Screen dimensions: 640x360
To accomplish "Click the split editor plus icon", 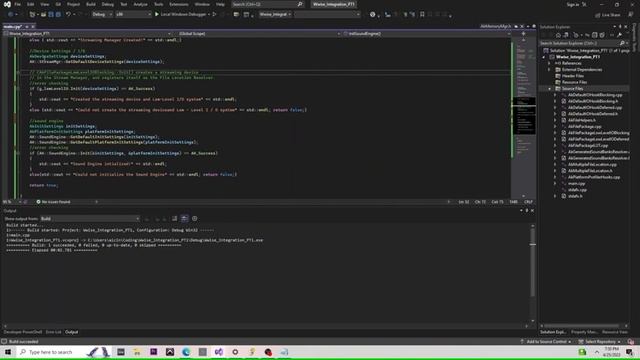I will (524, 34).
